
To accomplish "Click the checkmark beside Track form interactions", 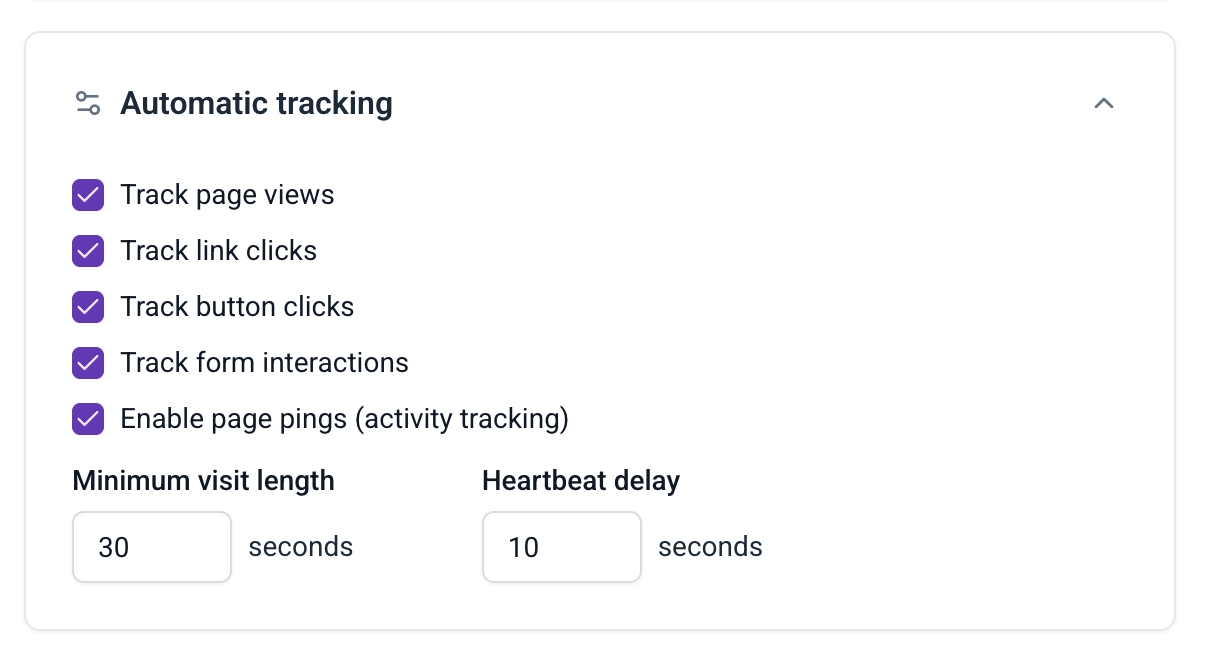I will coord(88,363).
